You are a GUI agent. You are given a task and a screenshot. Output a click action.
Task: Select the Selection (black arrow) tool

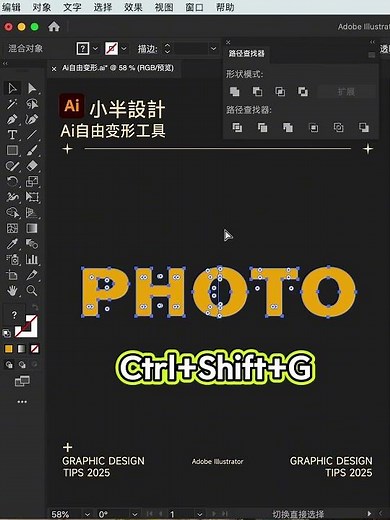13,88
